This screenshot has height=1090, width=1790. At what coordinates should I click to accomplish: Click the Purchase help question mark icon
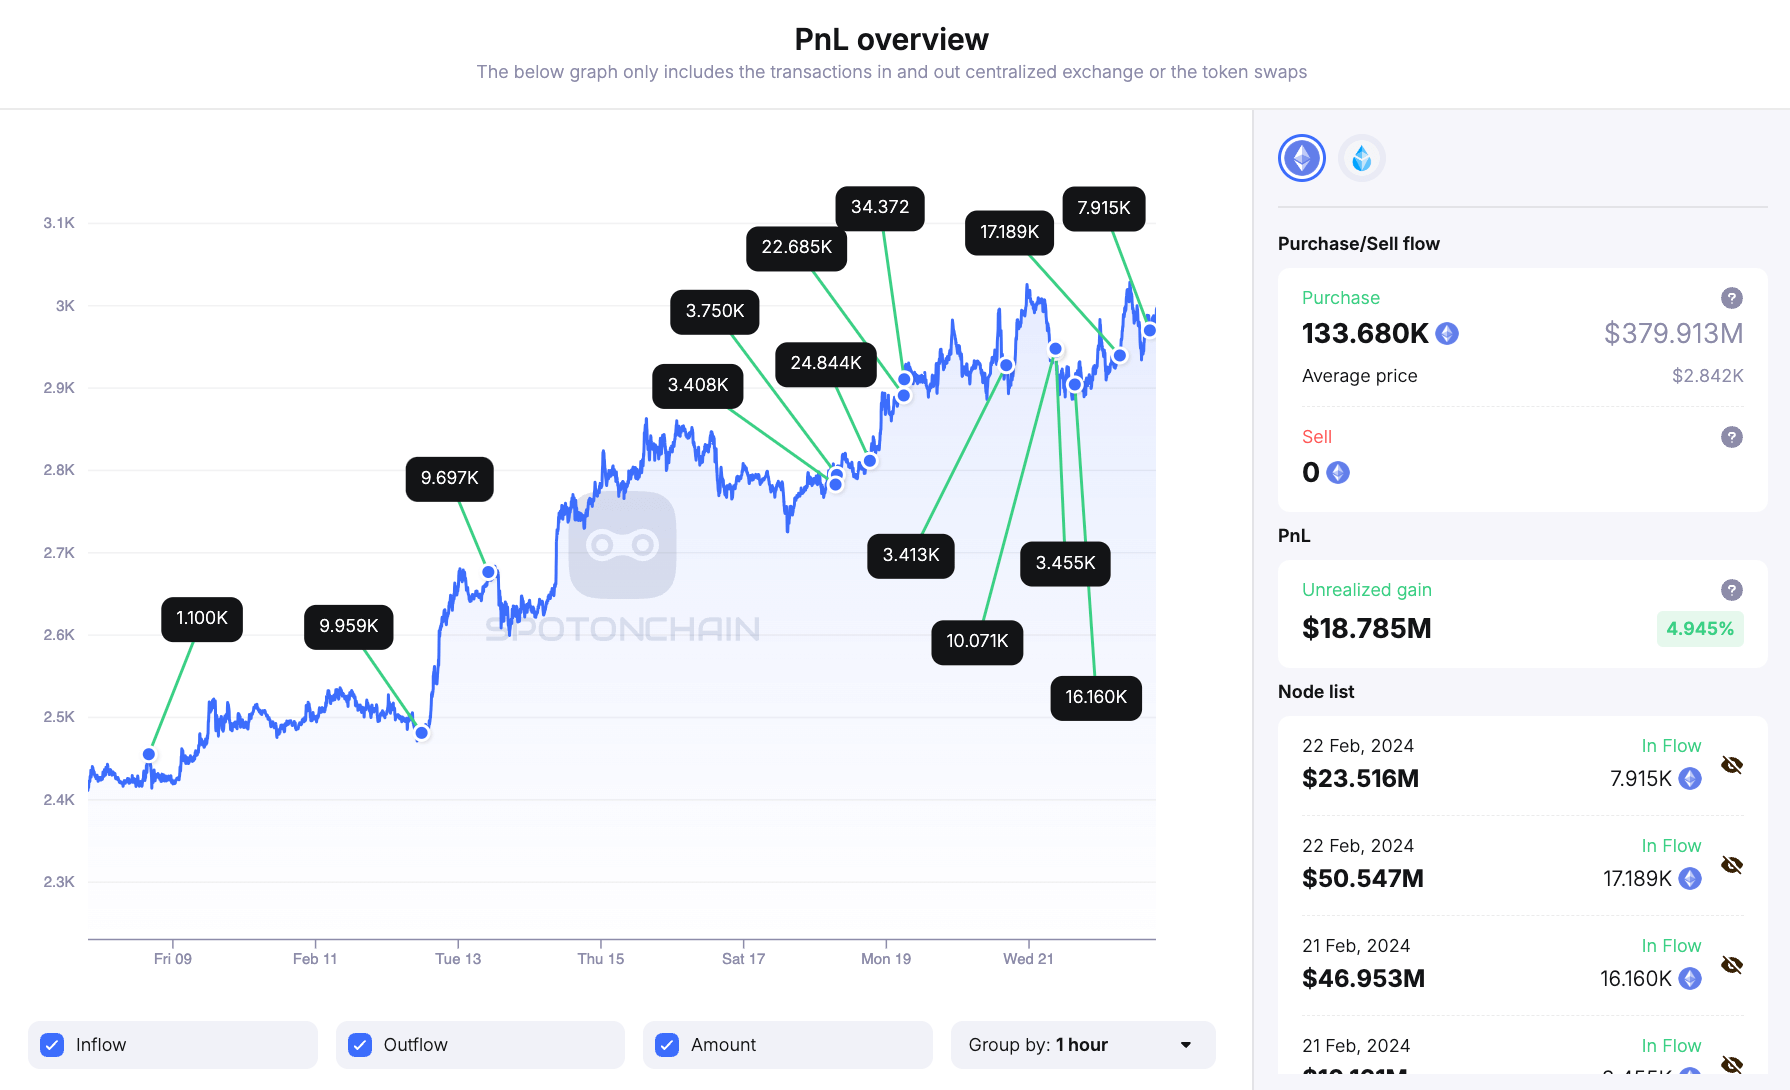click(1731, 298)
